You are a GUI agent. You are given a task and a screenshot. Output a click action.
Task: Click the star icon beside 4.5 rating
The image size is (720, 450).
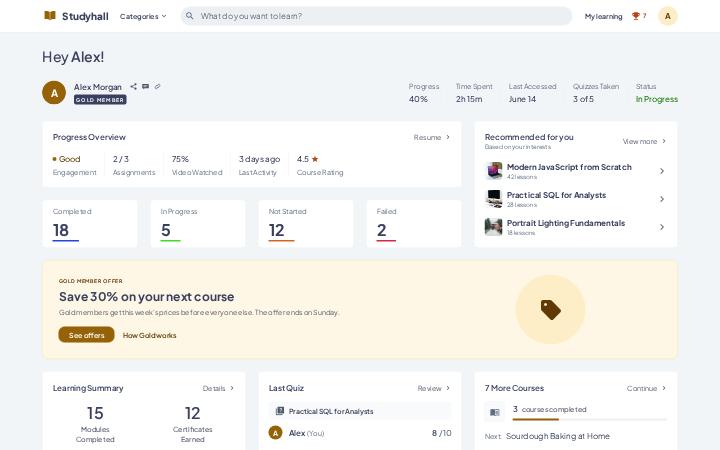315,159
